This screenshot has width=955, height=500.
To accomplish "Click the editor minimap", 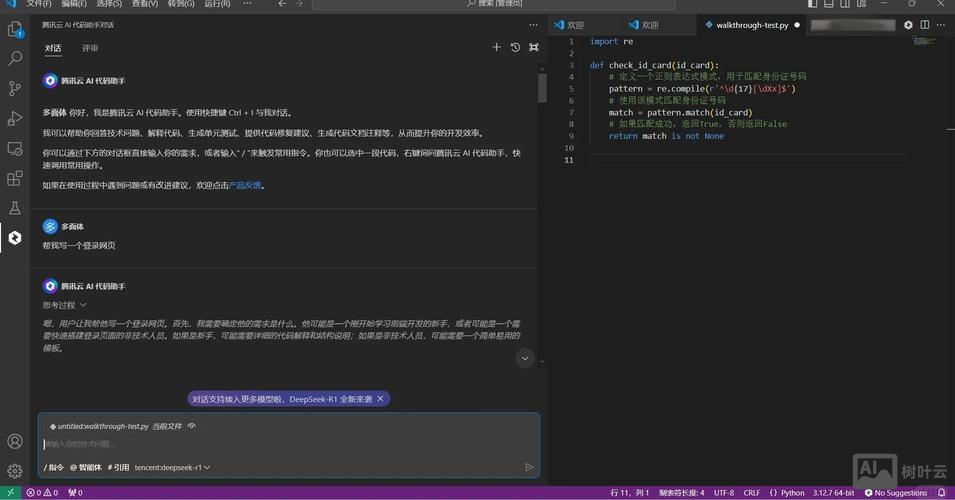I will point(925,41).
